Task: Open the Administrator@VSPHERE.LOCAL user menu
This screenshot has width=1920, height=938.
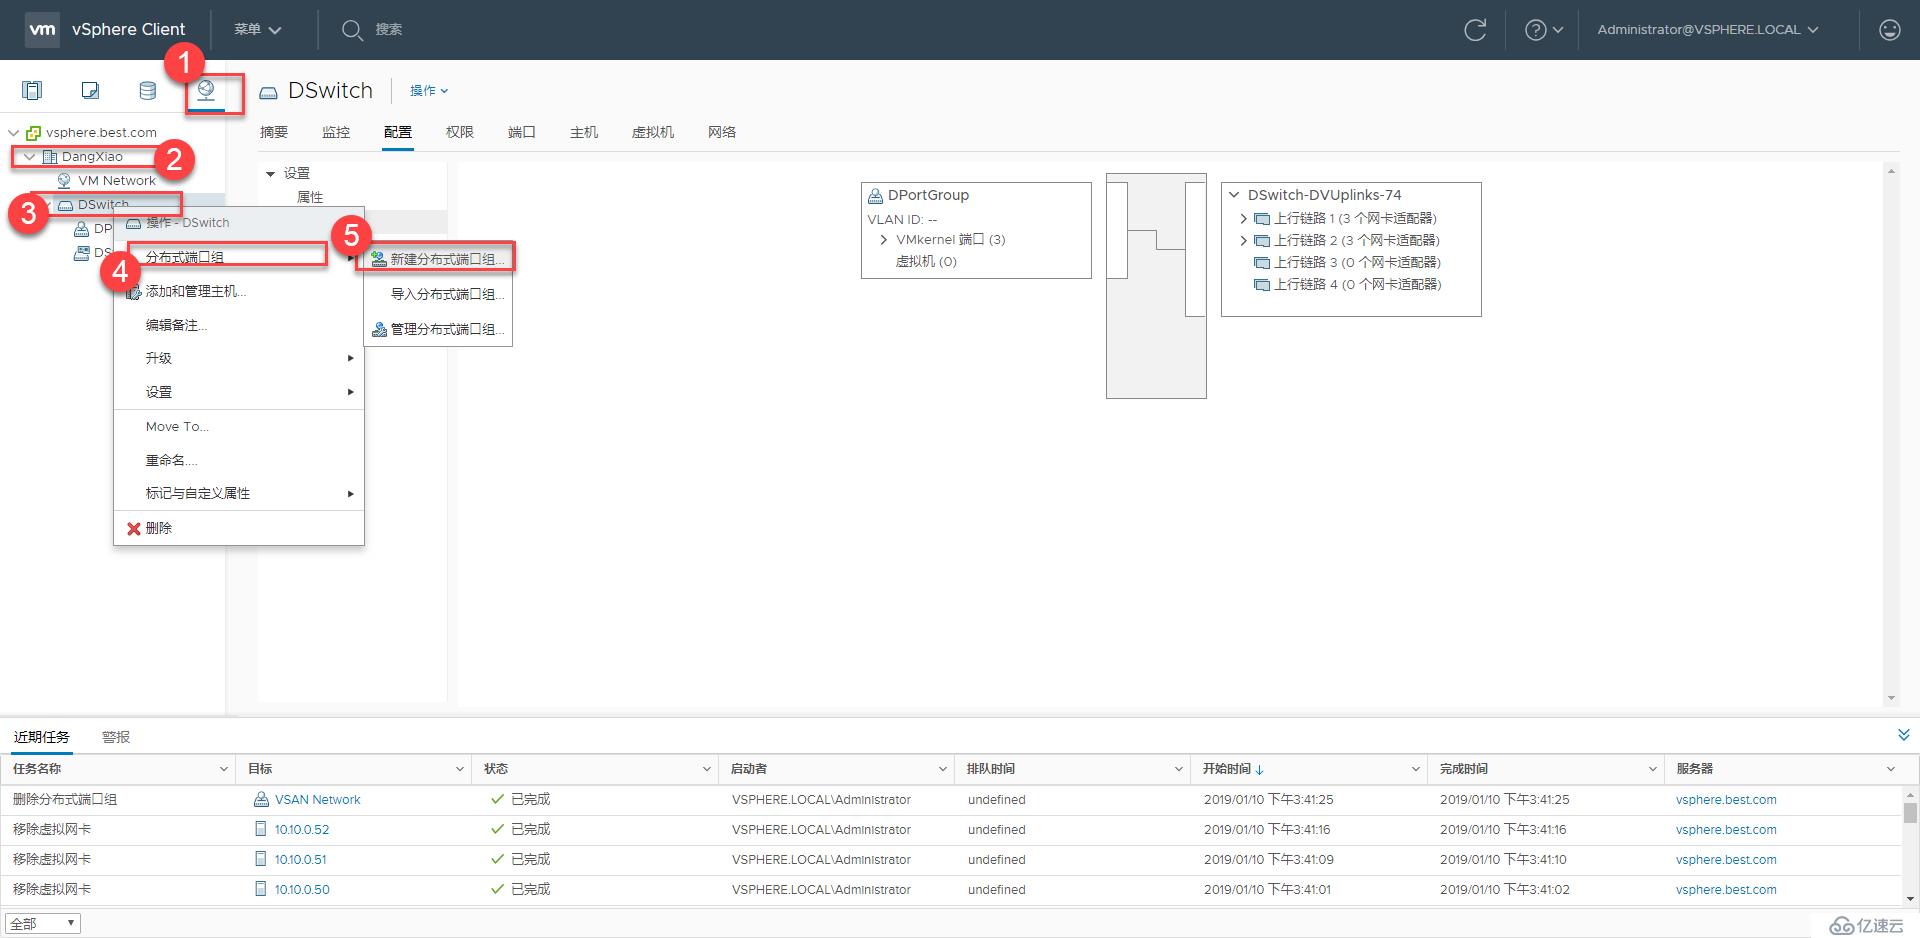Action: (x=1707, y=30)
